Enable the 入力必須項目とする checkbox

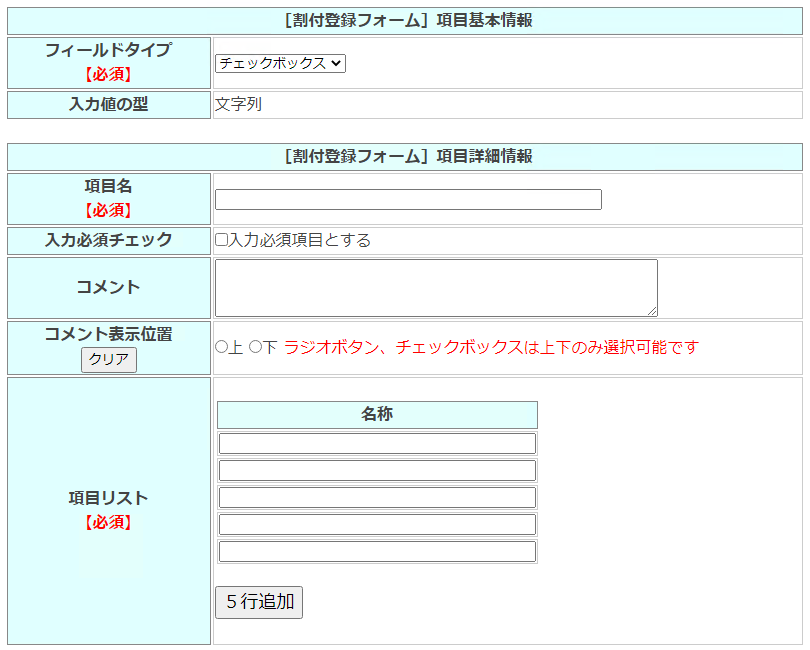222,240
